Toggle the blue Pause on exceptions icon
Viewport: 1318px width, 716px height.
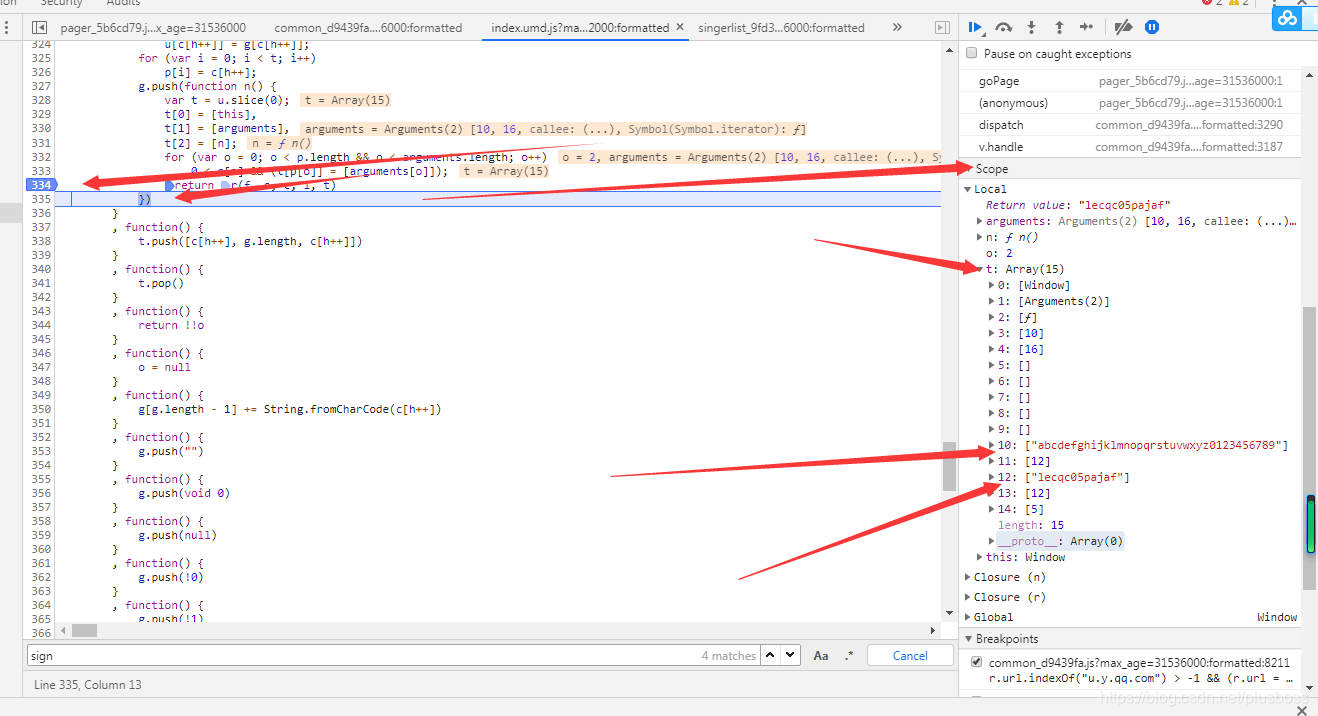click(1152, 27)
